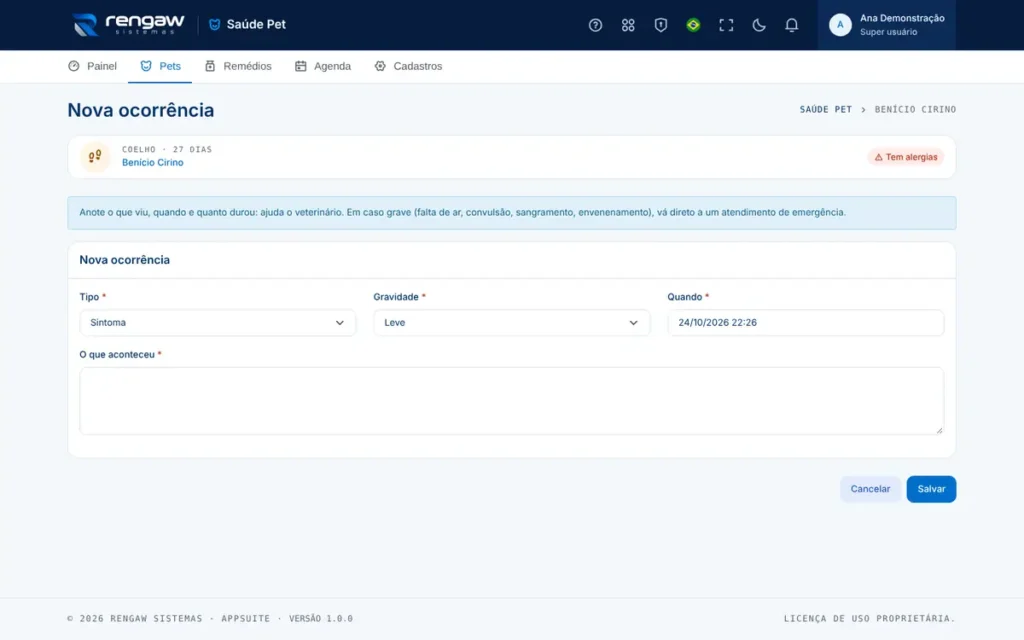This screenshot has width=1024, height=640.
Task: Click the Nova ocorrência page heading
Action: pyautogui.click(x=140, y=110)
